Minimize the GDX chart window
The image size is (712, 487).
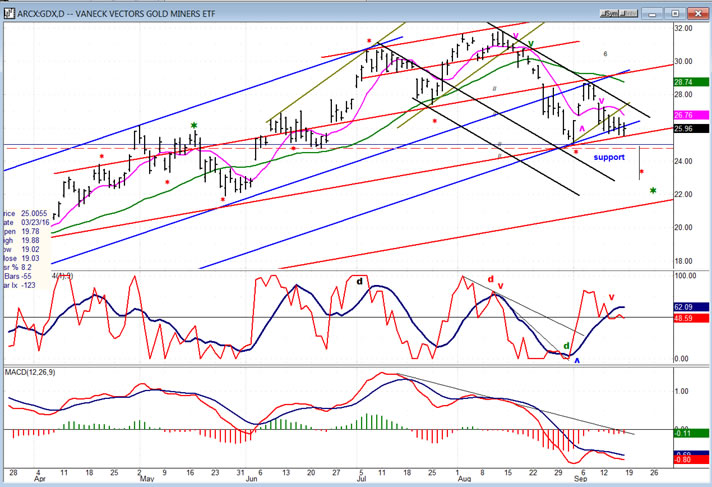click(654, 14)
